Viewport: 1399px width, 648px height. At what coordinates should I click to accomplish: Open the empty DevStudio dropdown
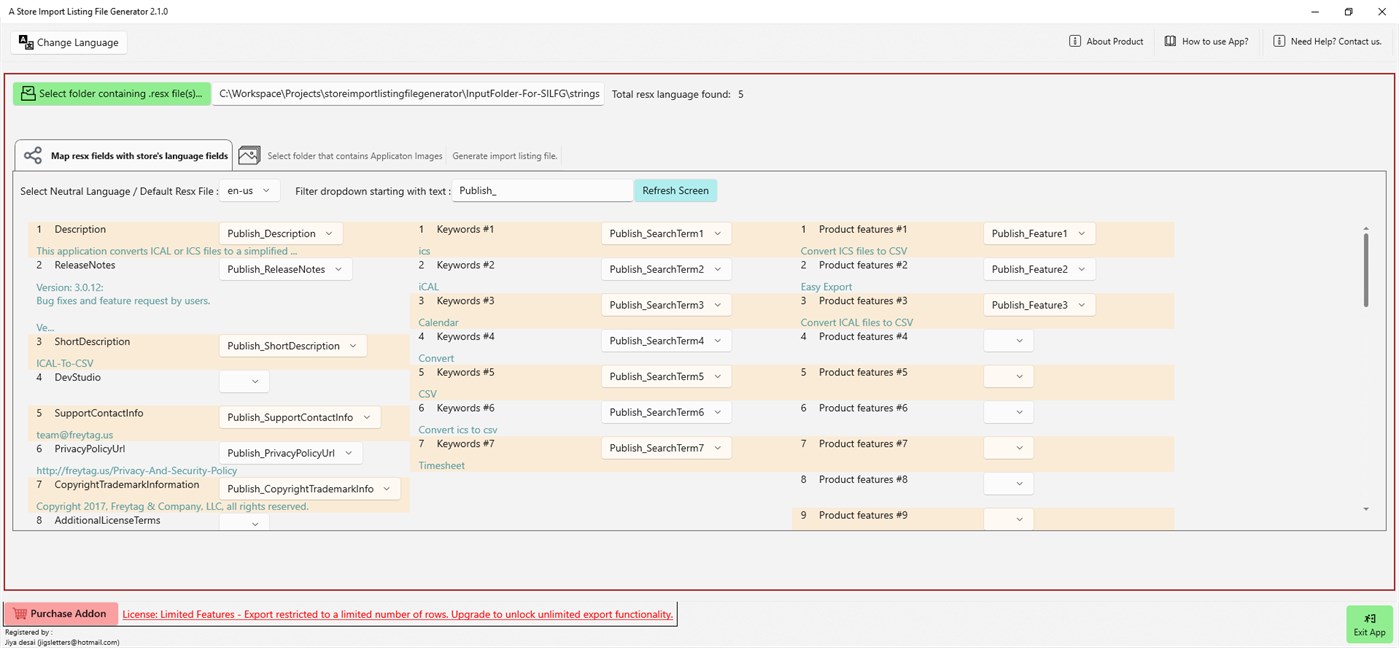click(x=244, y=382)
